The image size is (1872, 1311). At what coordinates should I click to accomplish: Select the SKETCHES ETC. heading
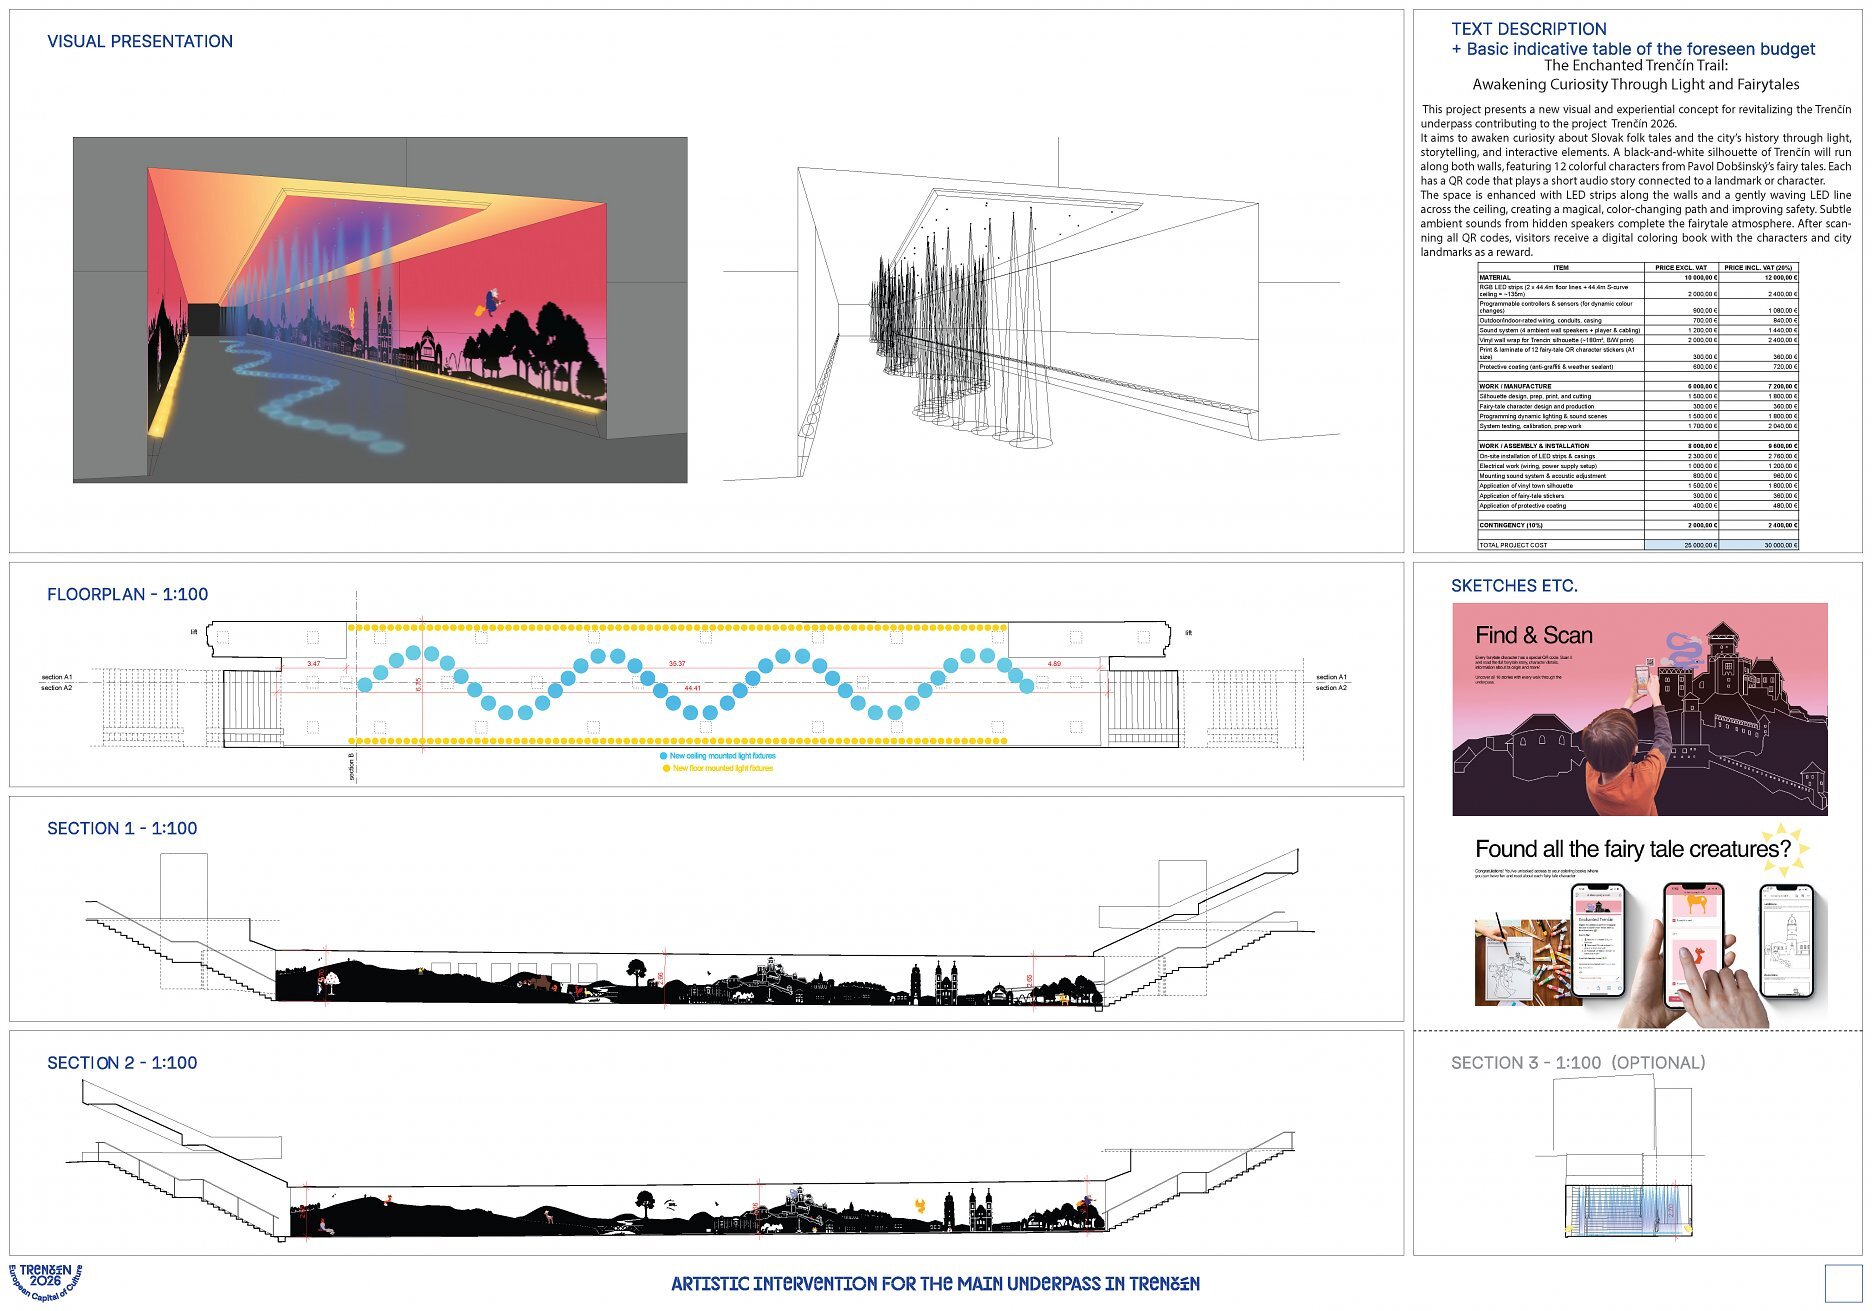point(1514,586)
